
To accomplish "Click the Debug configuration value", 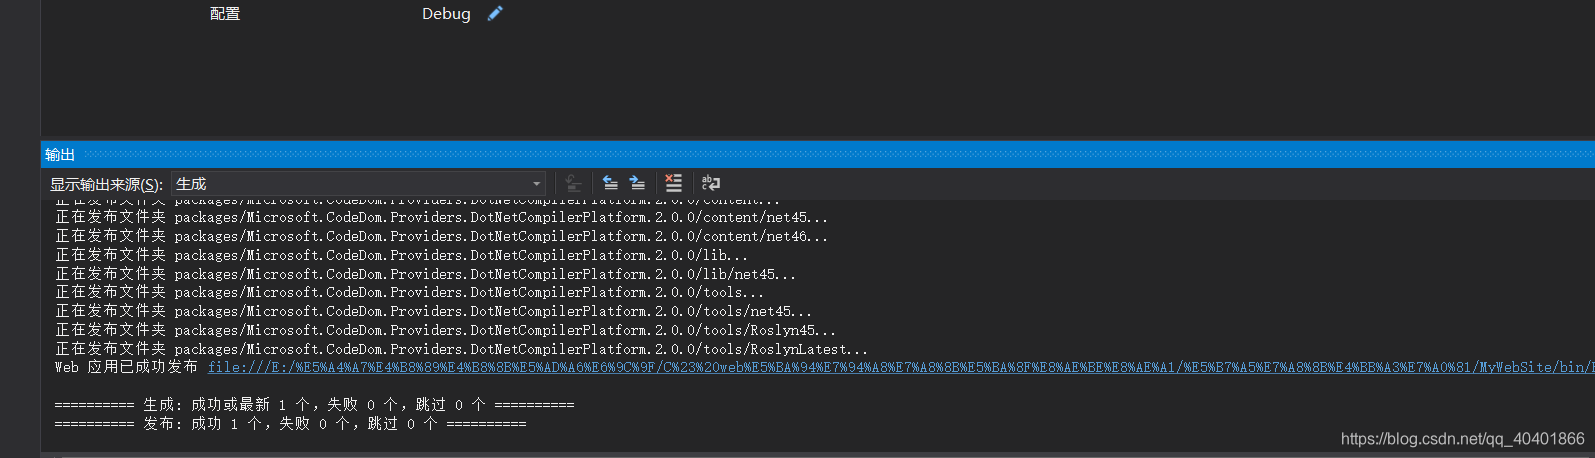I will tap(446, 14).
